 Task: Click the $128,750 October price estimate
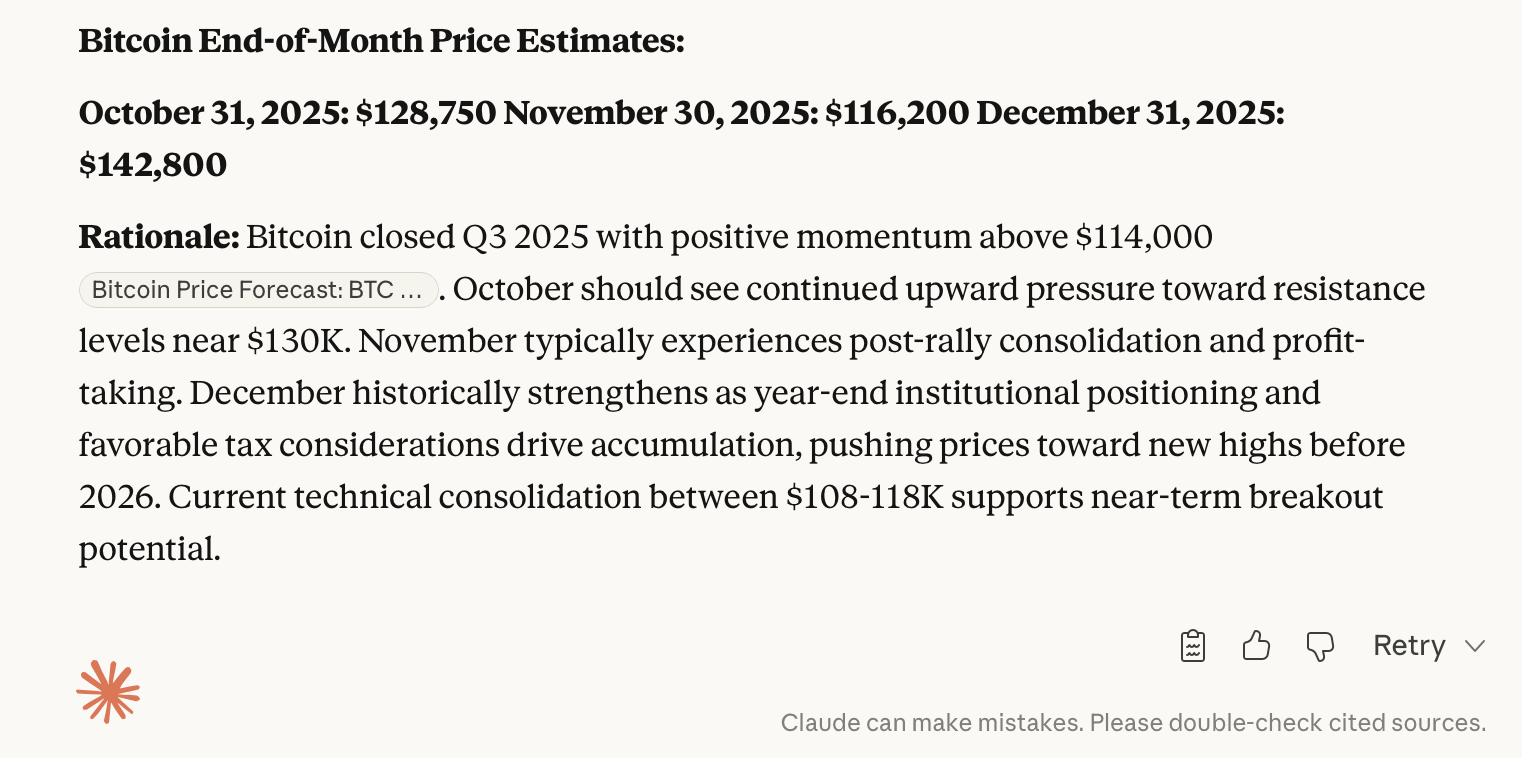click(x=425, y=113)
